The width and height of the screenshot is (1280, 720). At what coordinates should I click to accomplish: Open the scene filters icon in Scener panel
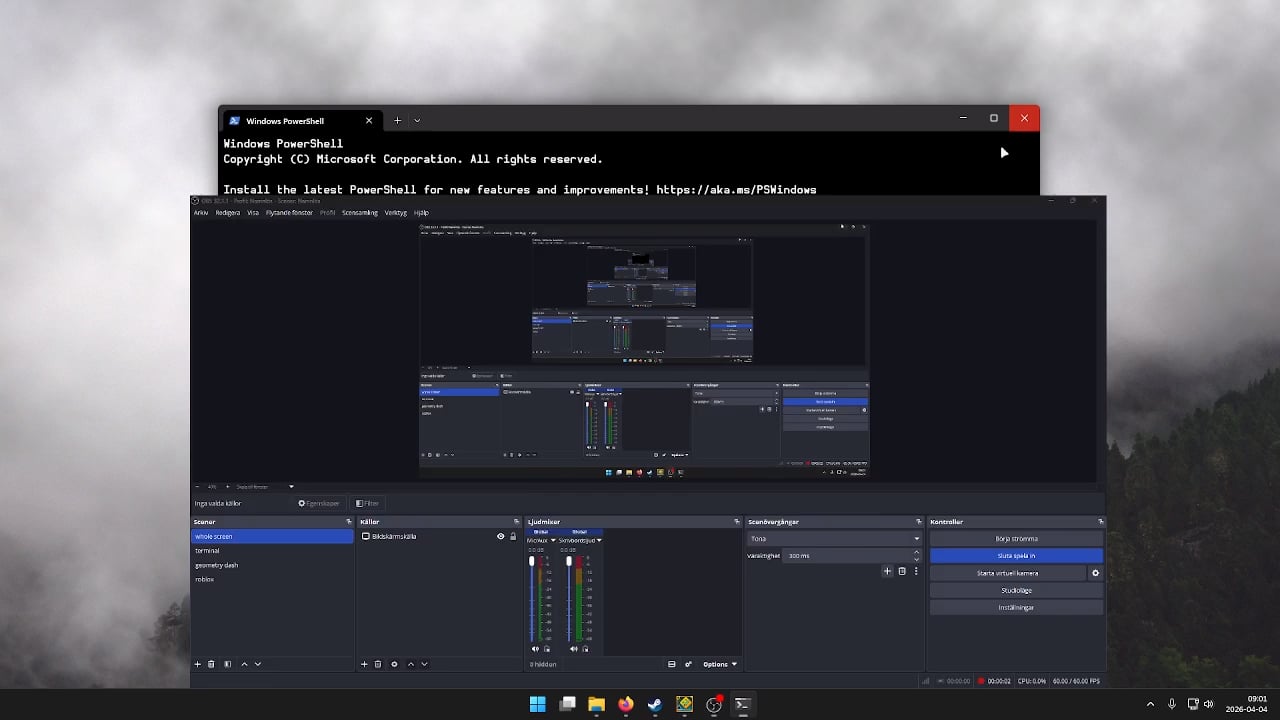coord(227,664)
